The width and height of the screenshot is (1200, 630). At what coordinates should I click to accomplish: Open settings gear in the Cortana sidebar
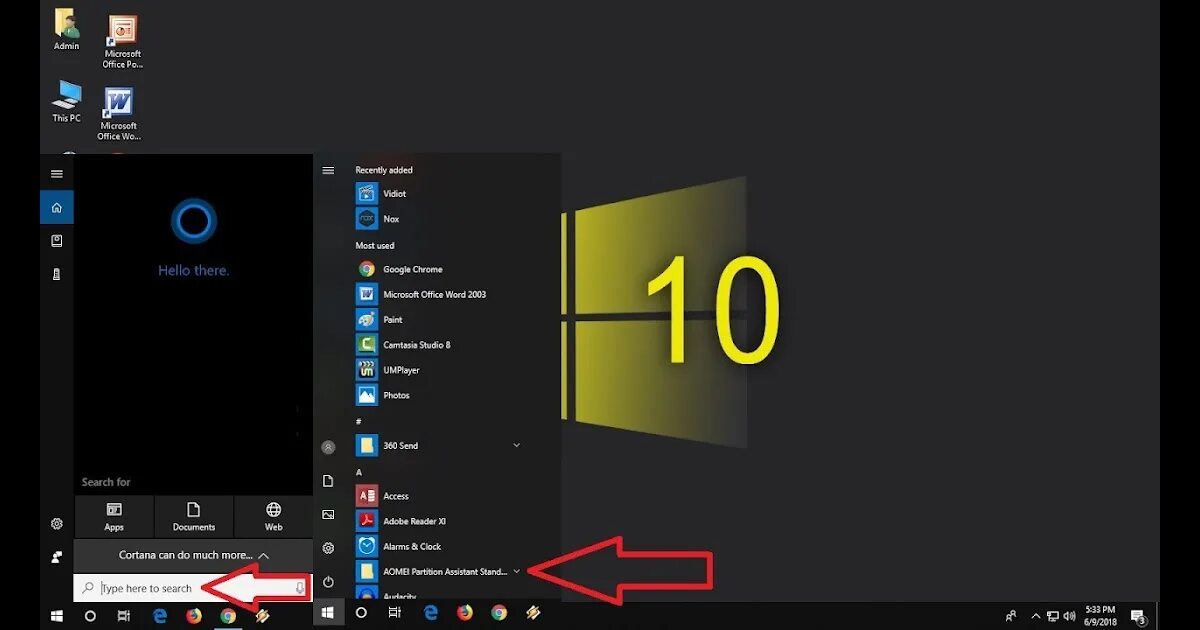pos(57,524)
